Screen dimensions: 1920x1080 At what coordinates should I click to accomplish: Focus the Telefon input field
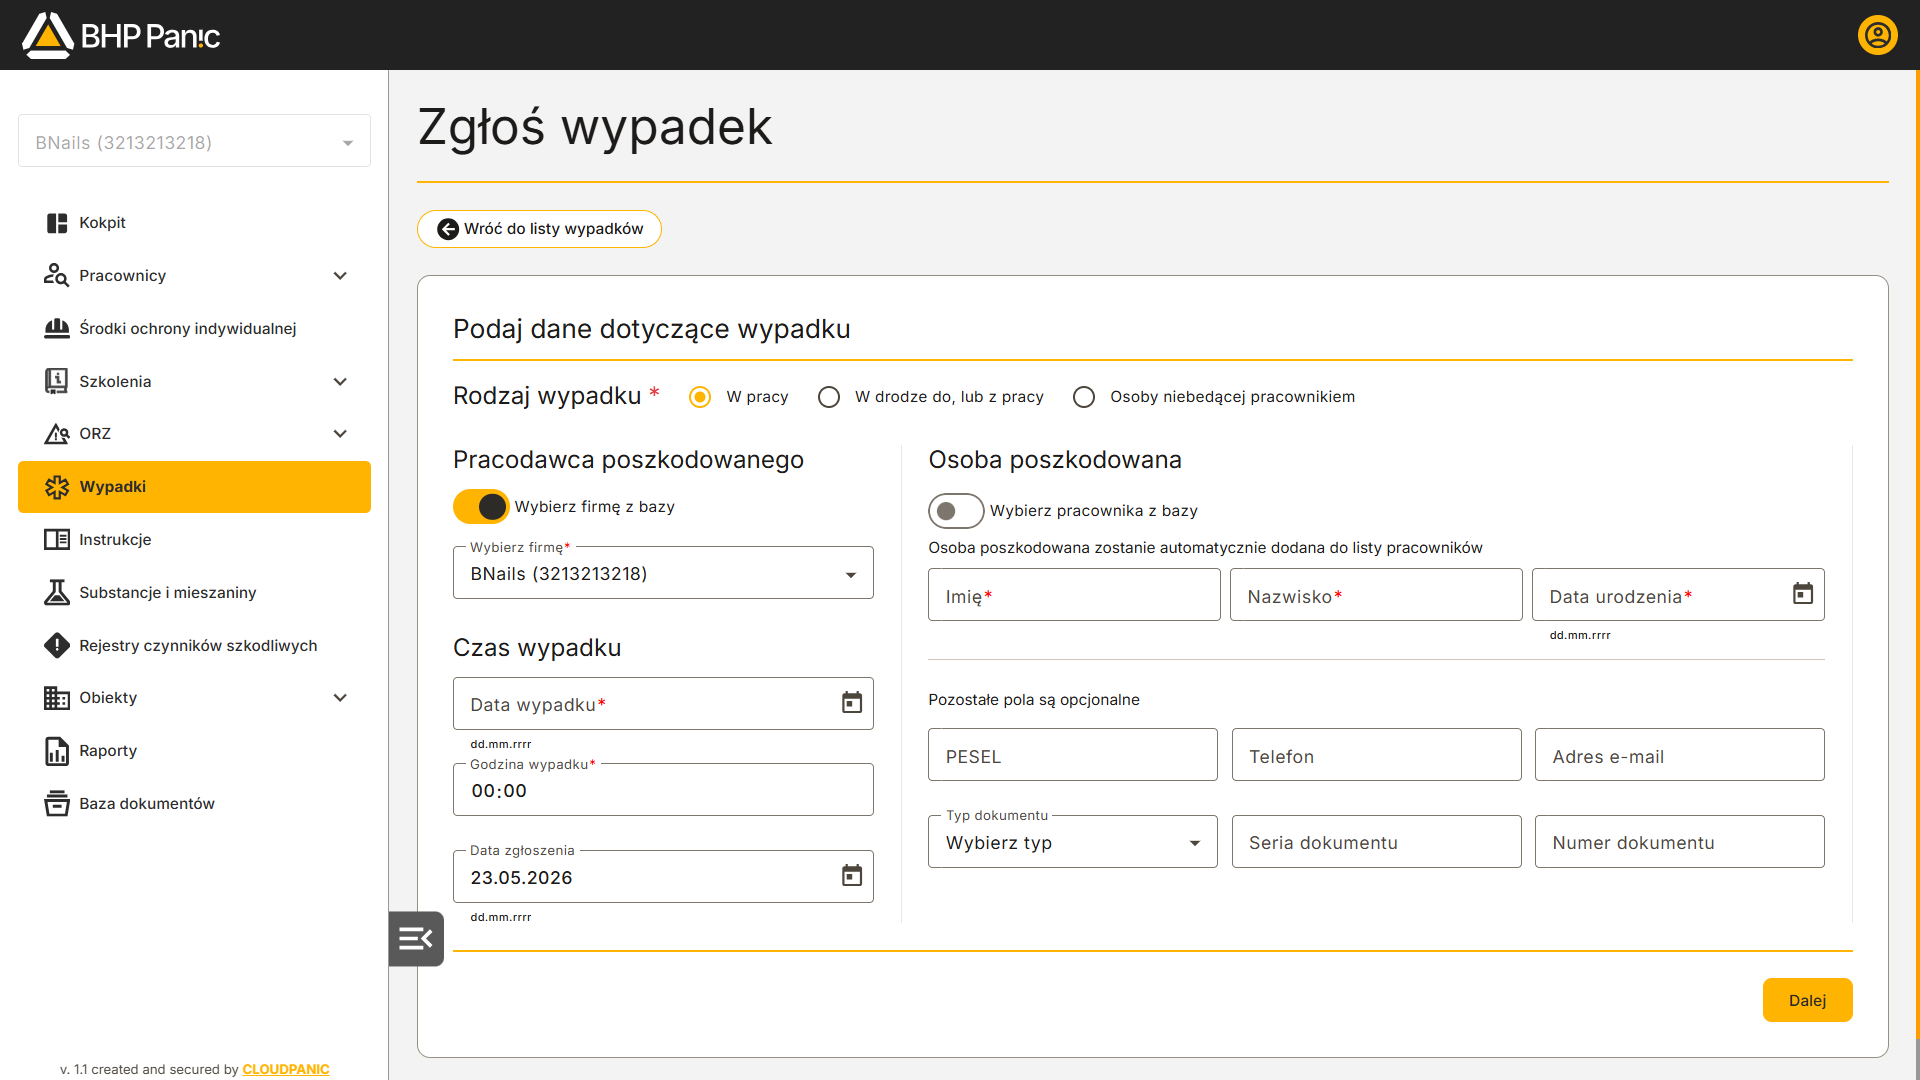[x=1377, y=755]
